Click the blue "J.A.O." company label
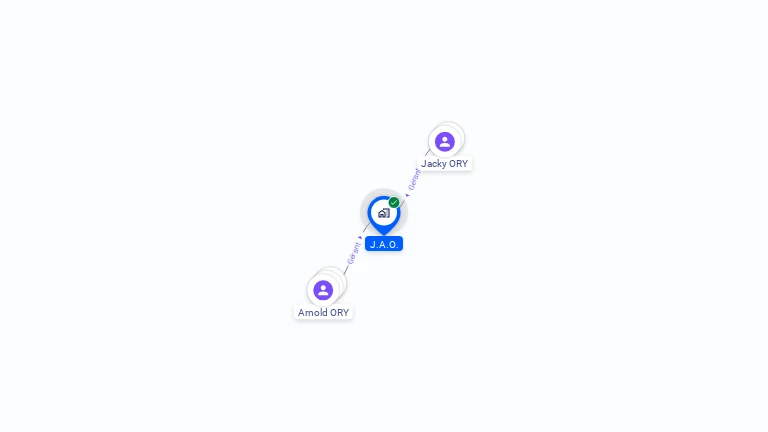Image resolution: width=768 pixels, height=432 pixels. (x=384, y=244)
